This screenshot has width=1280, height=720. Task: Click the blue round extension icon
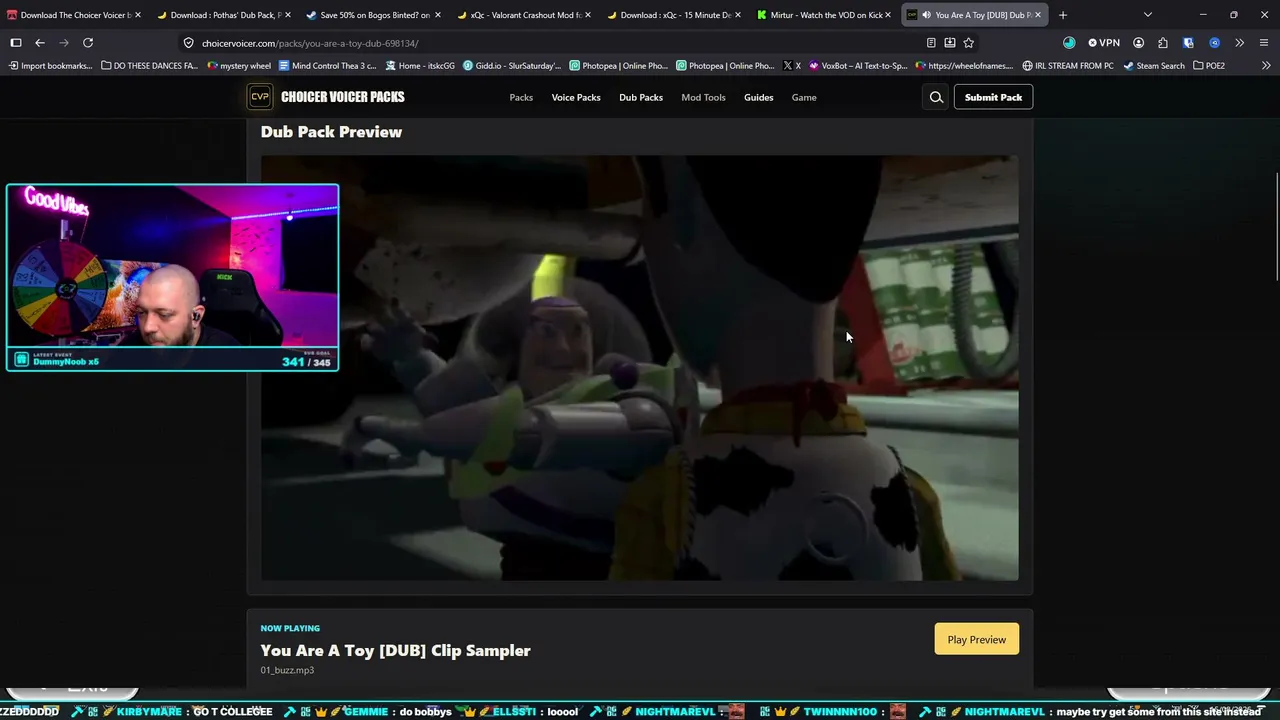pos(1214,43)
